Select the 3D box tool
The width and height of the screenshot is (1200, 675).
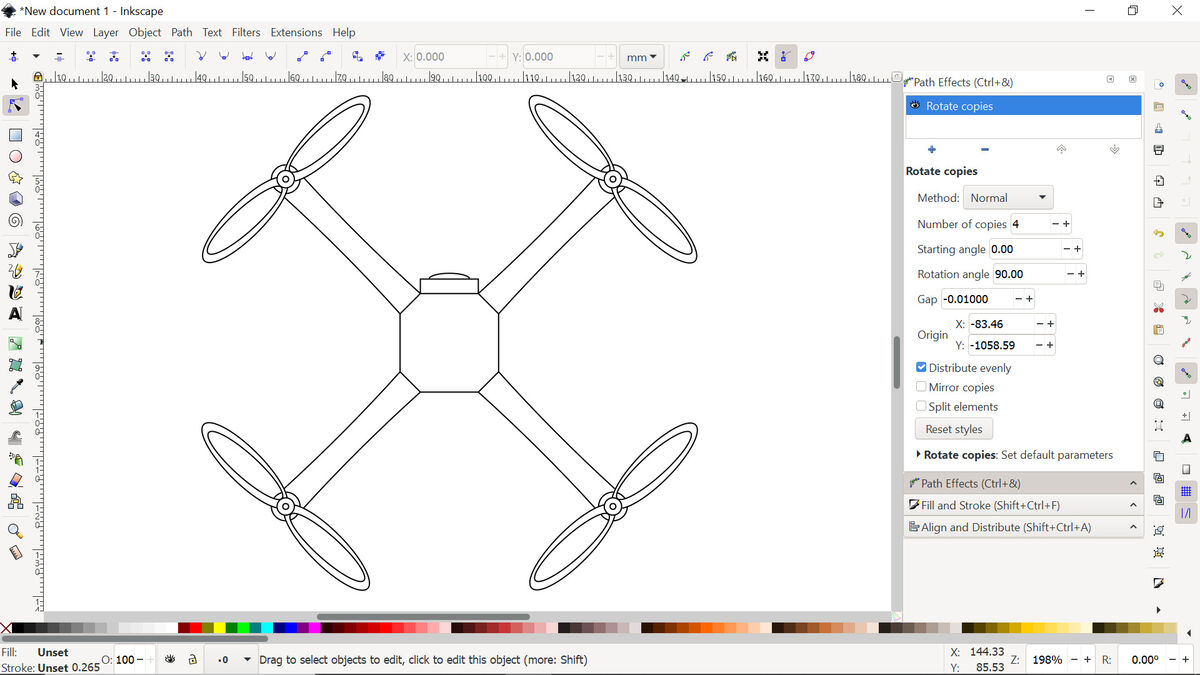pyautogui.click(x=15, y=199)
